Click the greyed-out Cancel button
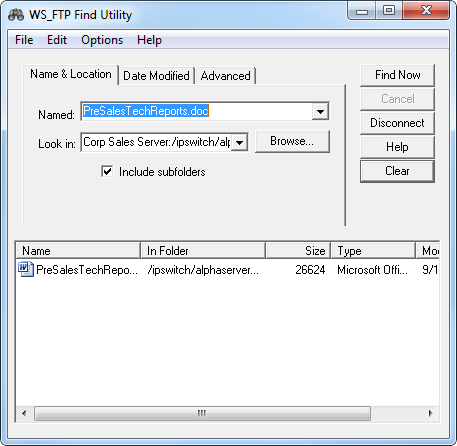Screen dimensions: 457x446 (x=397, y=99)
